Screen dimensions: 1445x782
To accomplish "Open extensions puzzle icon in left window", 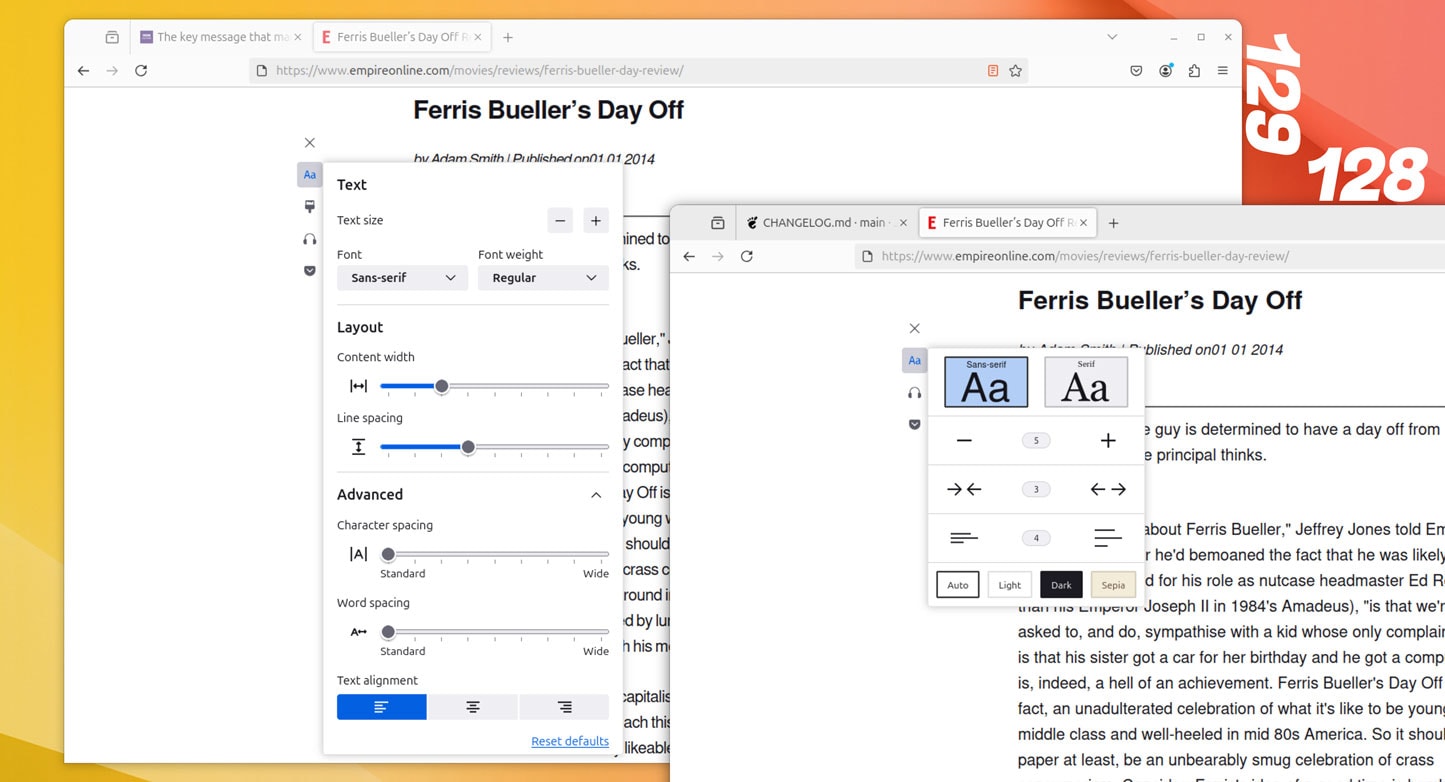I will pyautogui.click(x=1194, y=71).
